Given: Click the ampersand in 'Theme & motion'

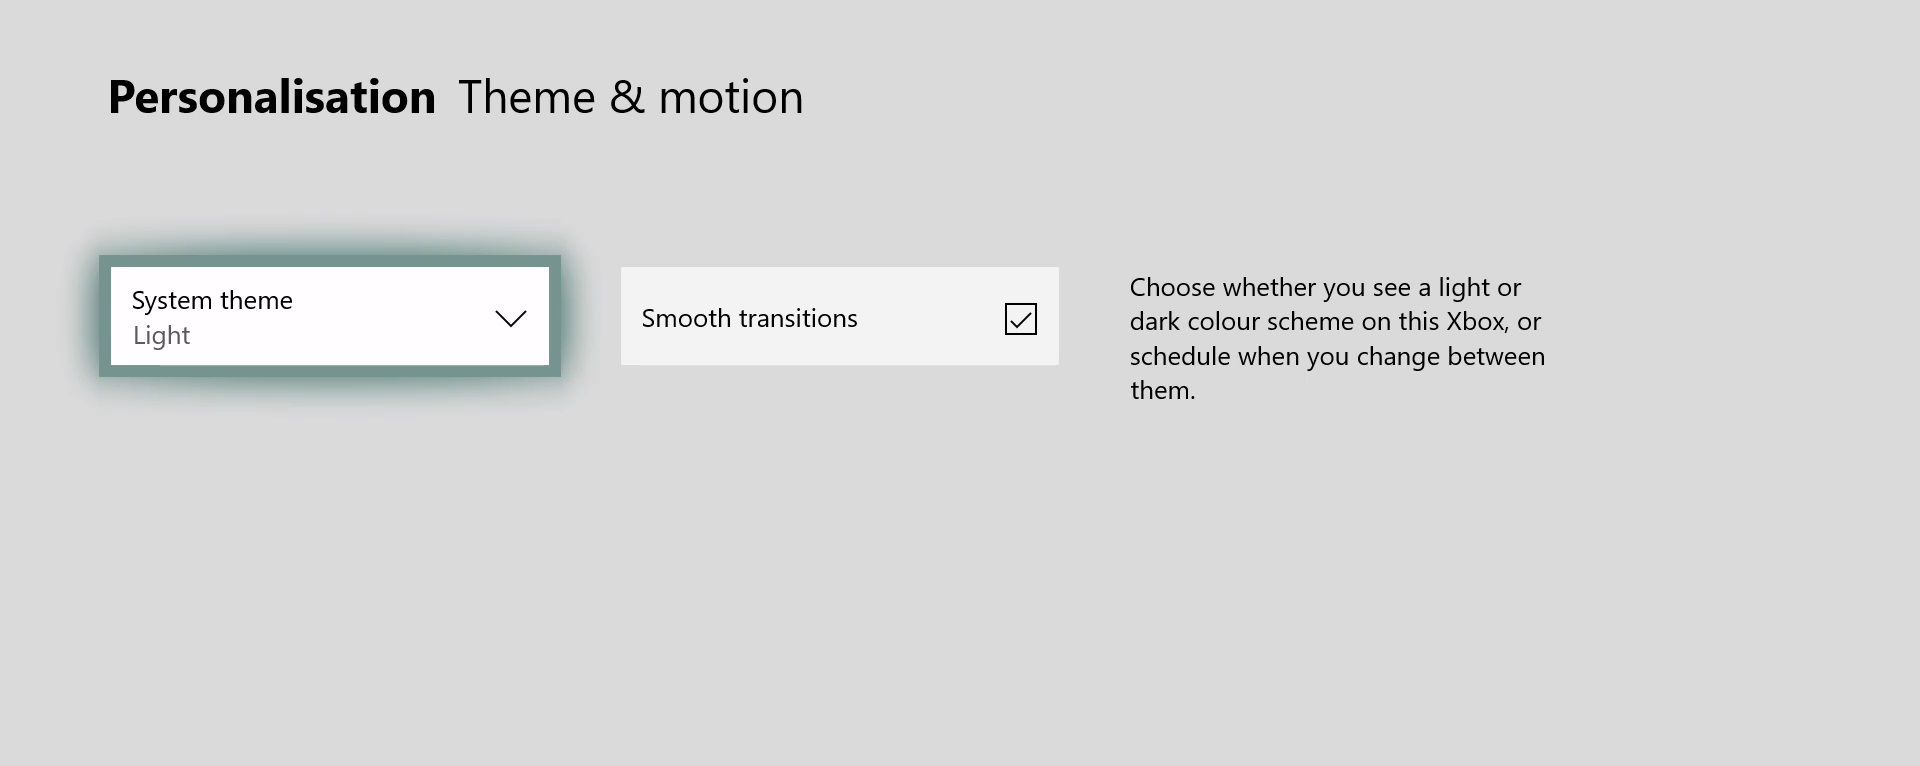Looking at the screenshot, I should [x=627, y=97].
